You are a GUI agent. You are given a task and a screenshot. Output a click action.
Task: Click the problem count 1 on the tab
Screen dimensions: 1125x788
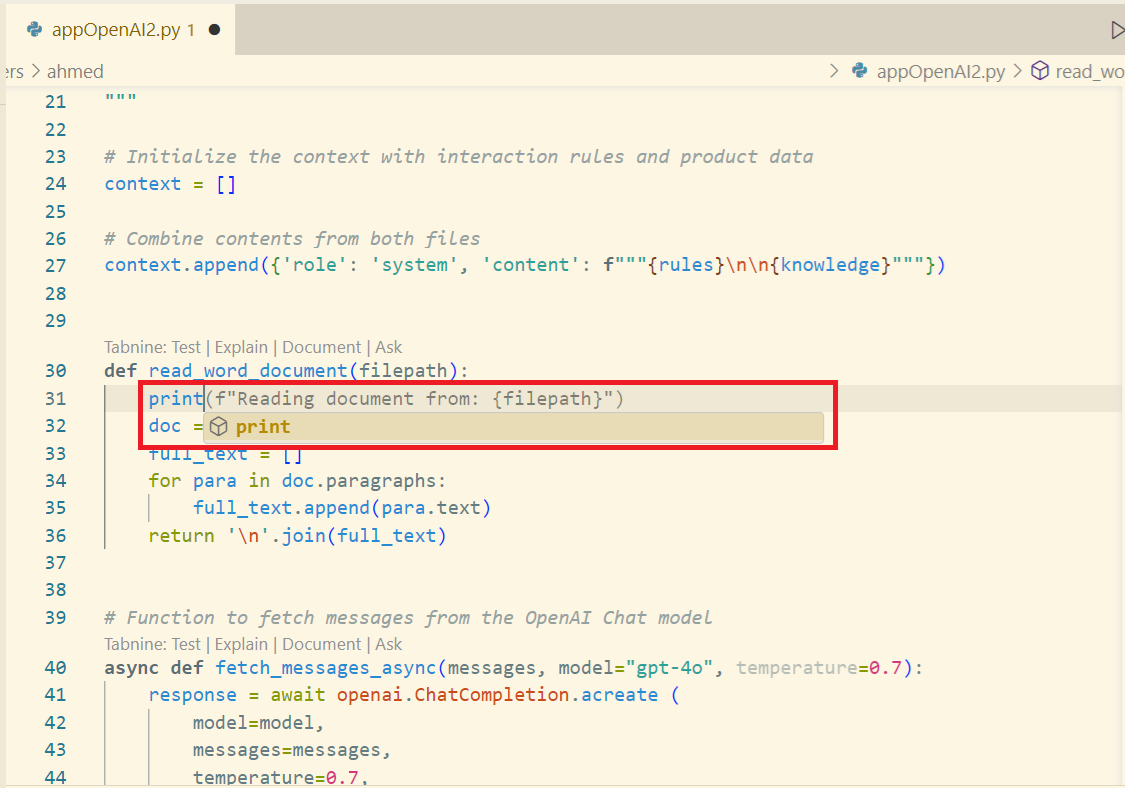pyautogui.click(x=191, y=29)
